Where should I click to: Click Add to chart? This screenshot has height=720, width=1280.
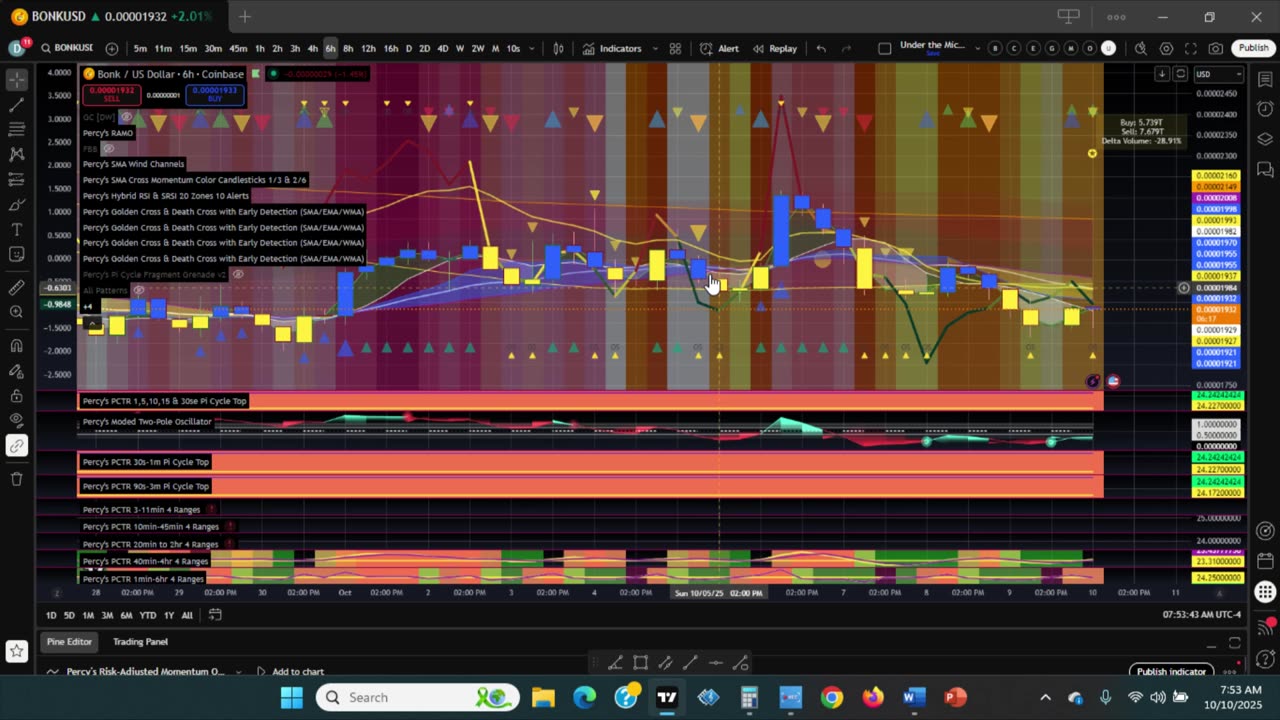click(290, 672)
